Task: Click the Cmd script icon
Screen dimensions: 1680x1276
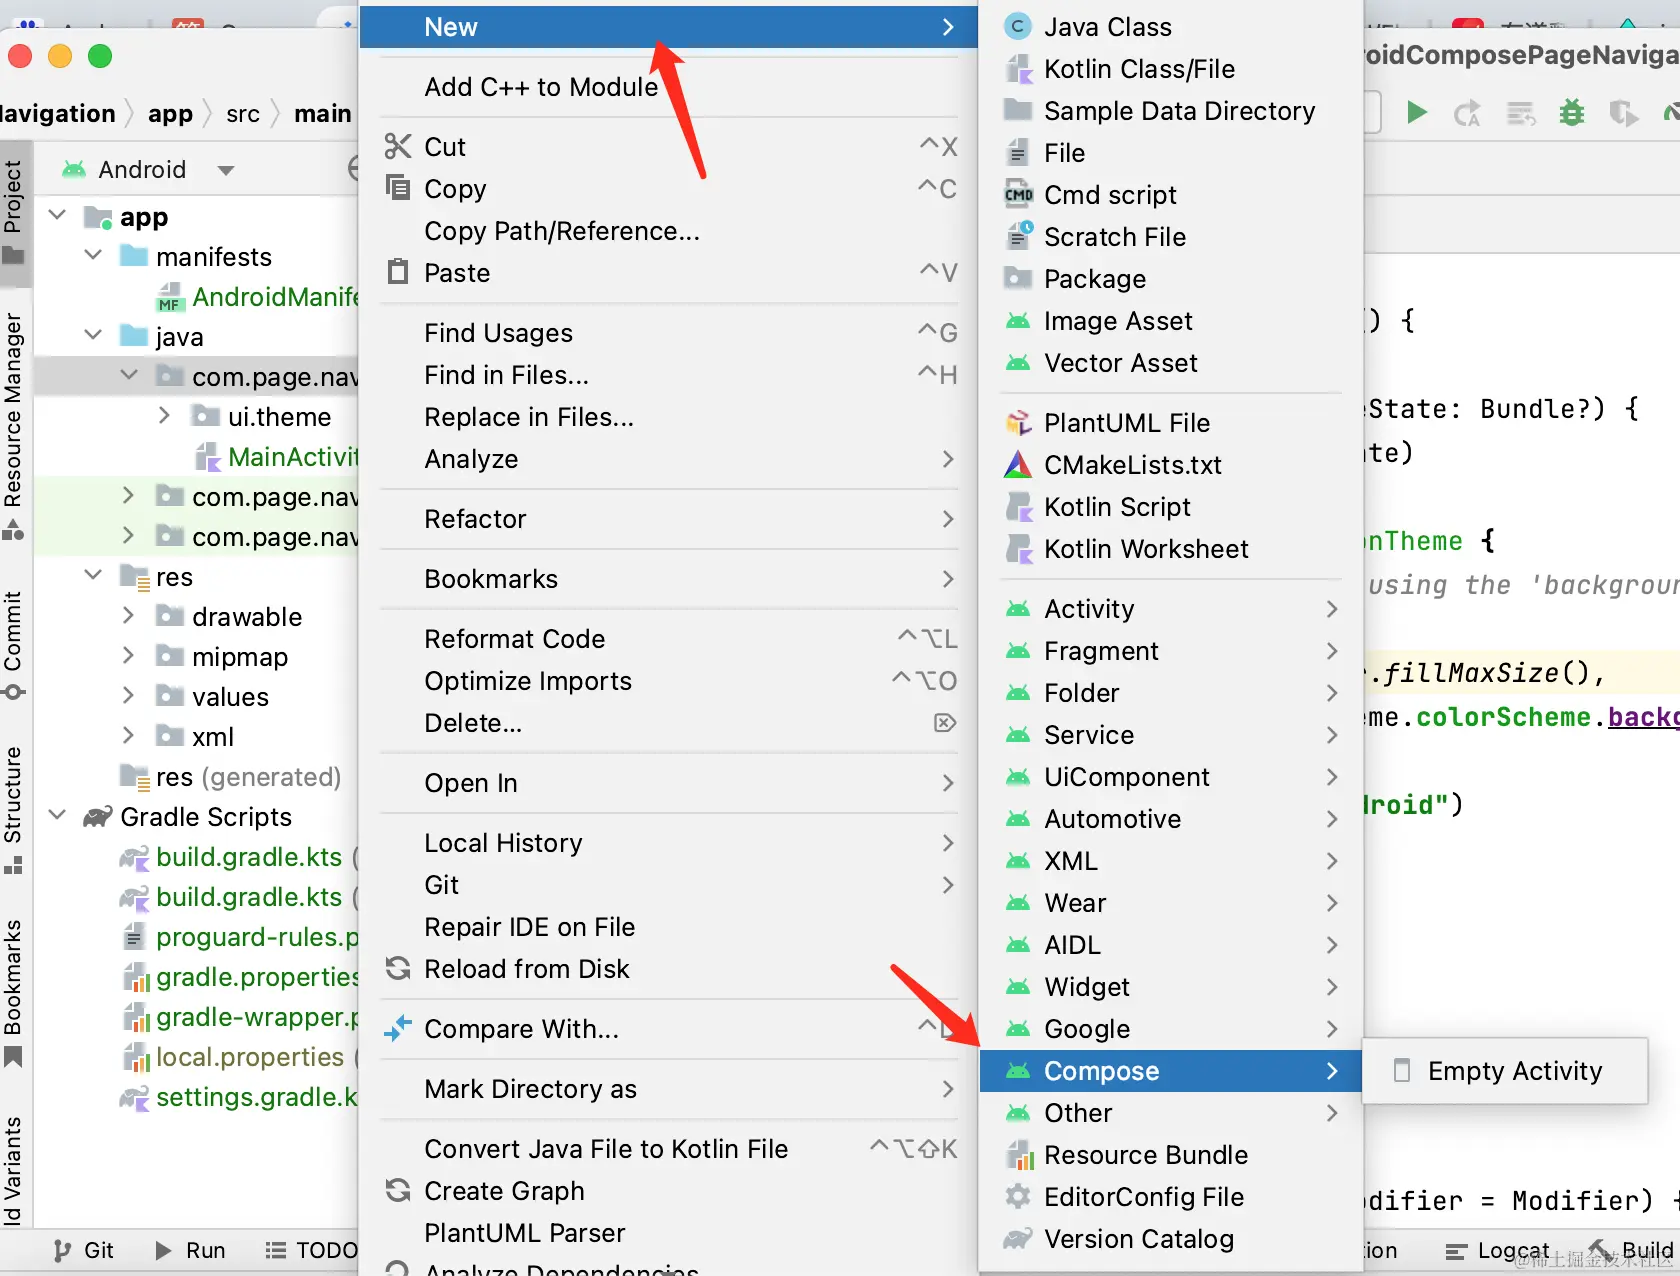Action: 1018,195
